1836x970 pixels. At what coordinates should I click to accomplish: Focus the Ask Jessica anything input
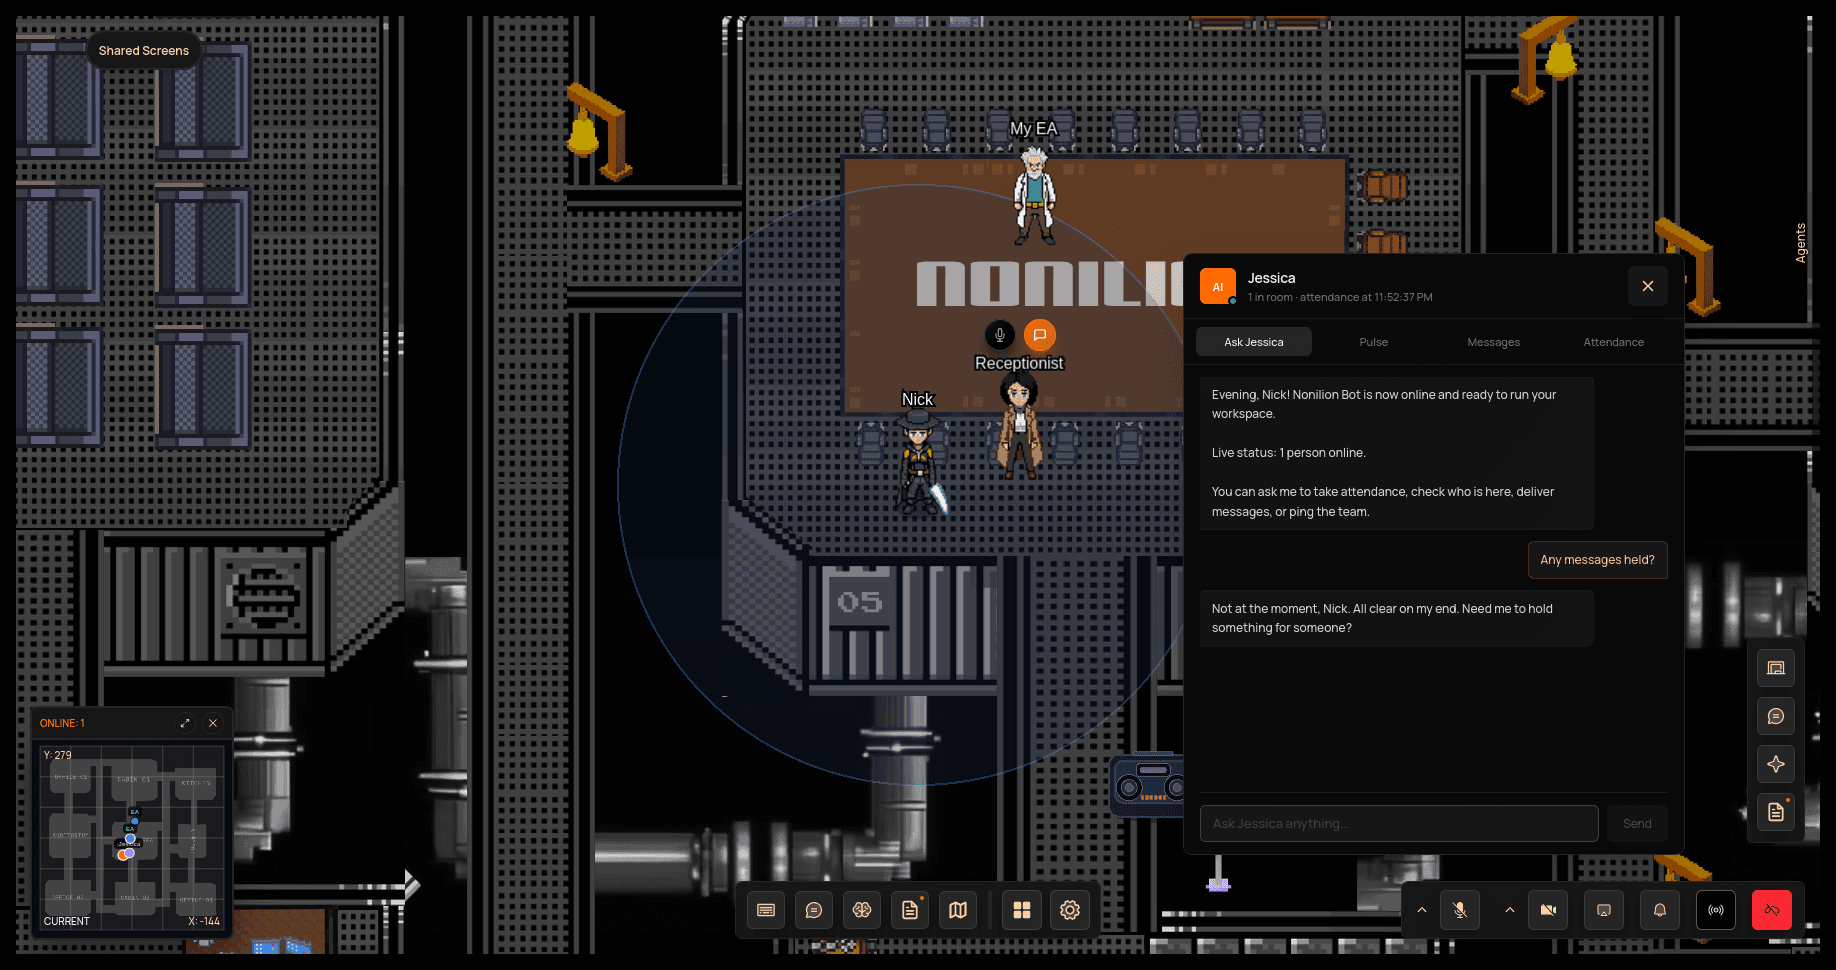pos(1399,824)
